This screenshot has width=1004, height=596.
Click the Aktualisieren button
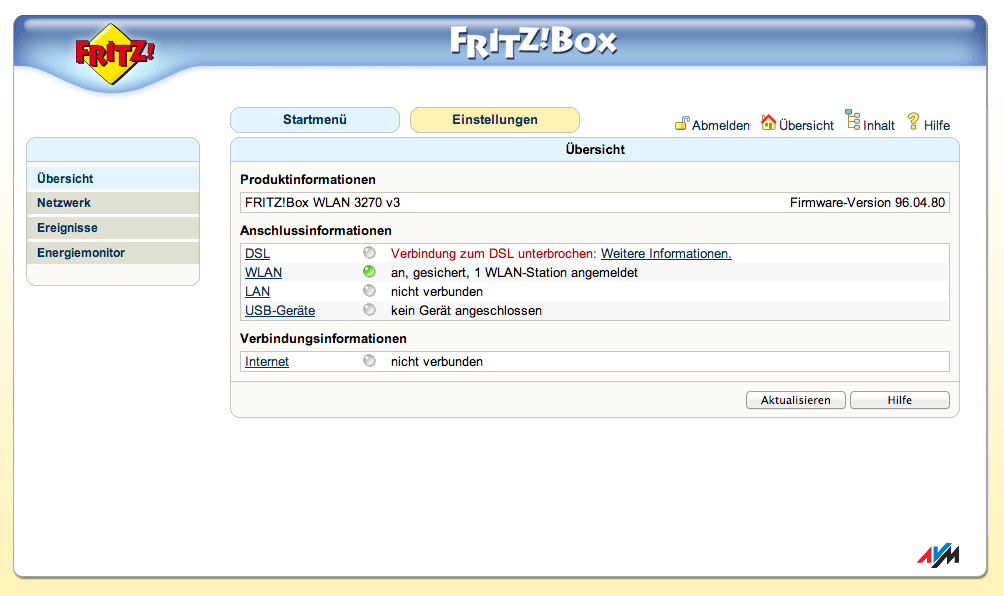[795, 400]
